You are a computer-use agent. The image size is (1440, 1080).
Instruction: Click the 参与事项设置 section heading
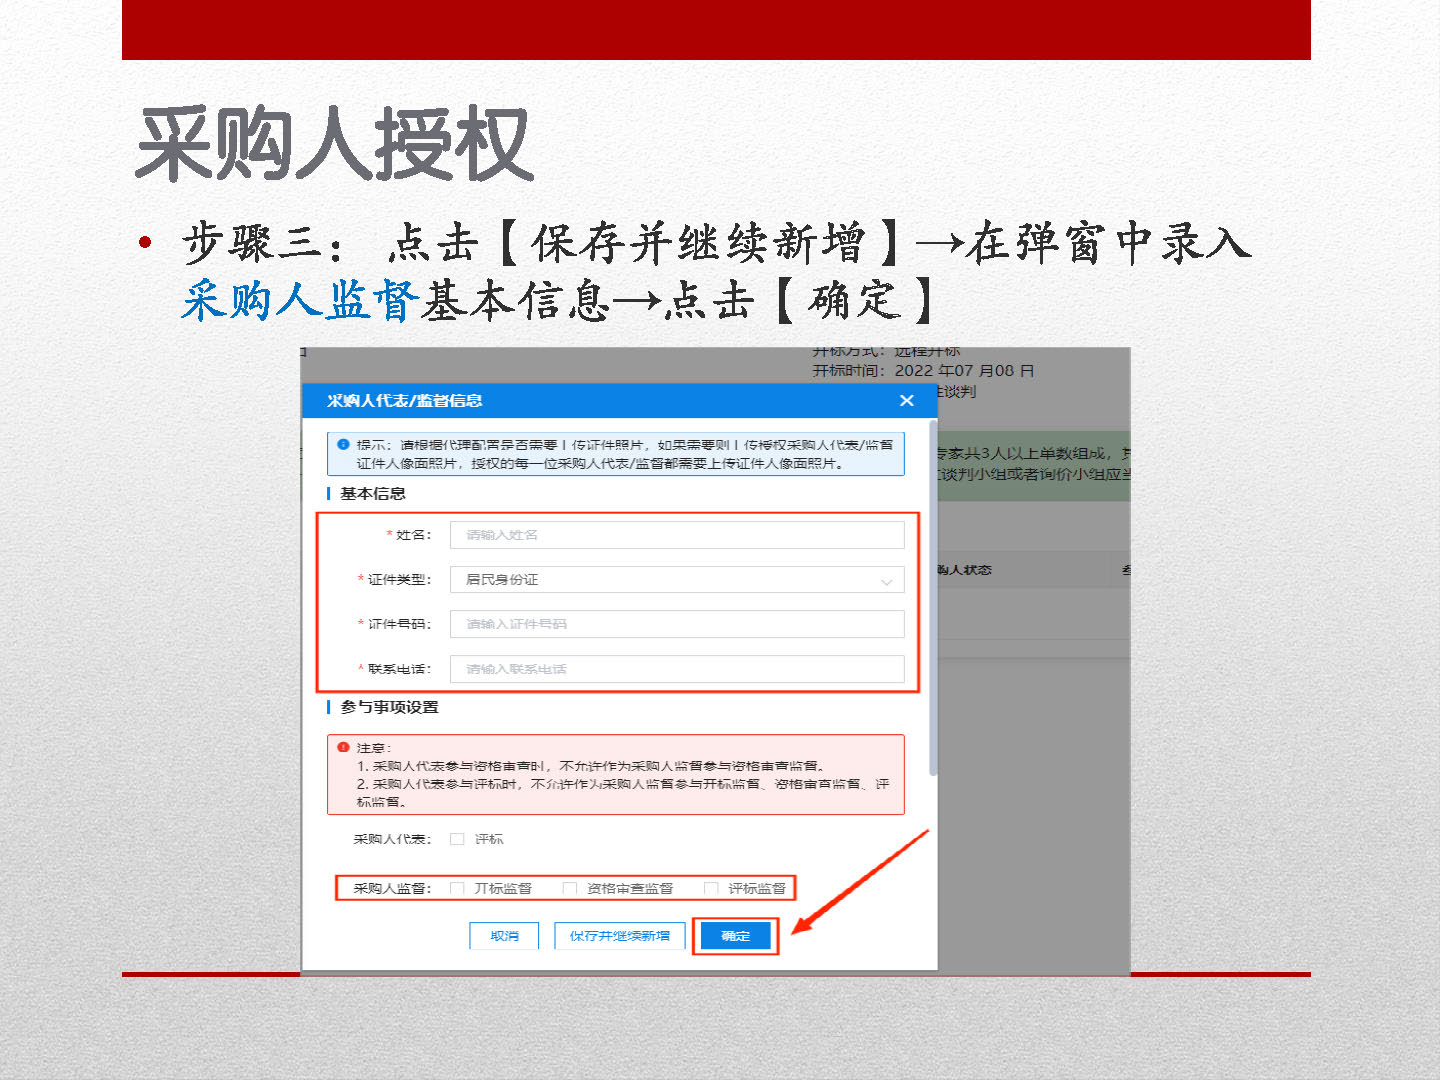coord(389,707)
